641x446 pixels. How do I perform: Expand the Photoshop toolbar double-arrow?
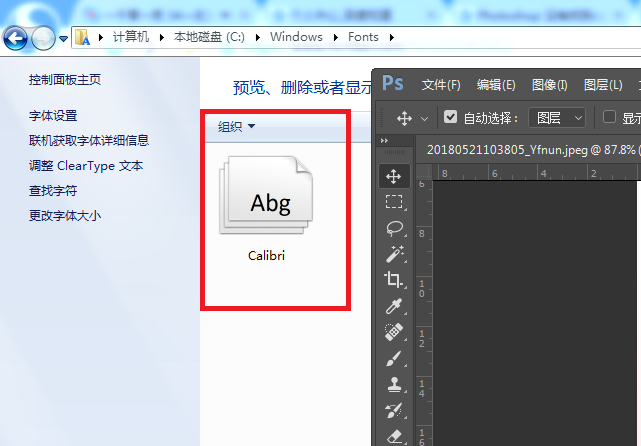click(x=384, y=141)
